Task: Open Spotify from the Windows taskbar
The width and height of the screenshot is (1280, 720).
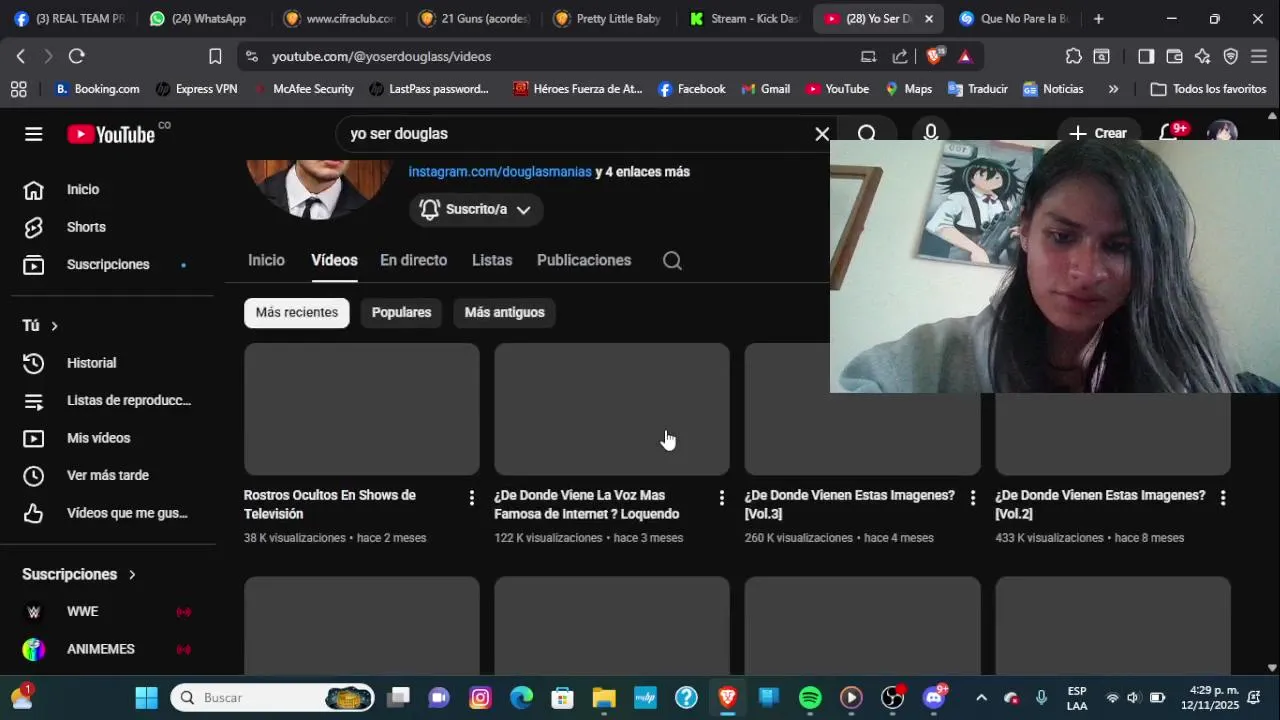Action: tap(810, 697)
